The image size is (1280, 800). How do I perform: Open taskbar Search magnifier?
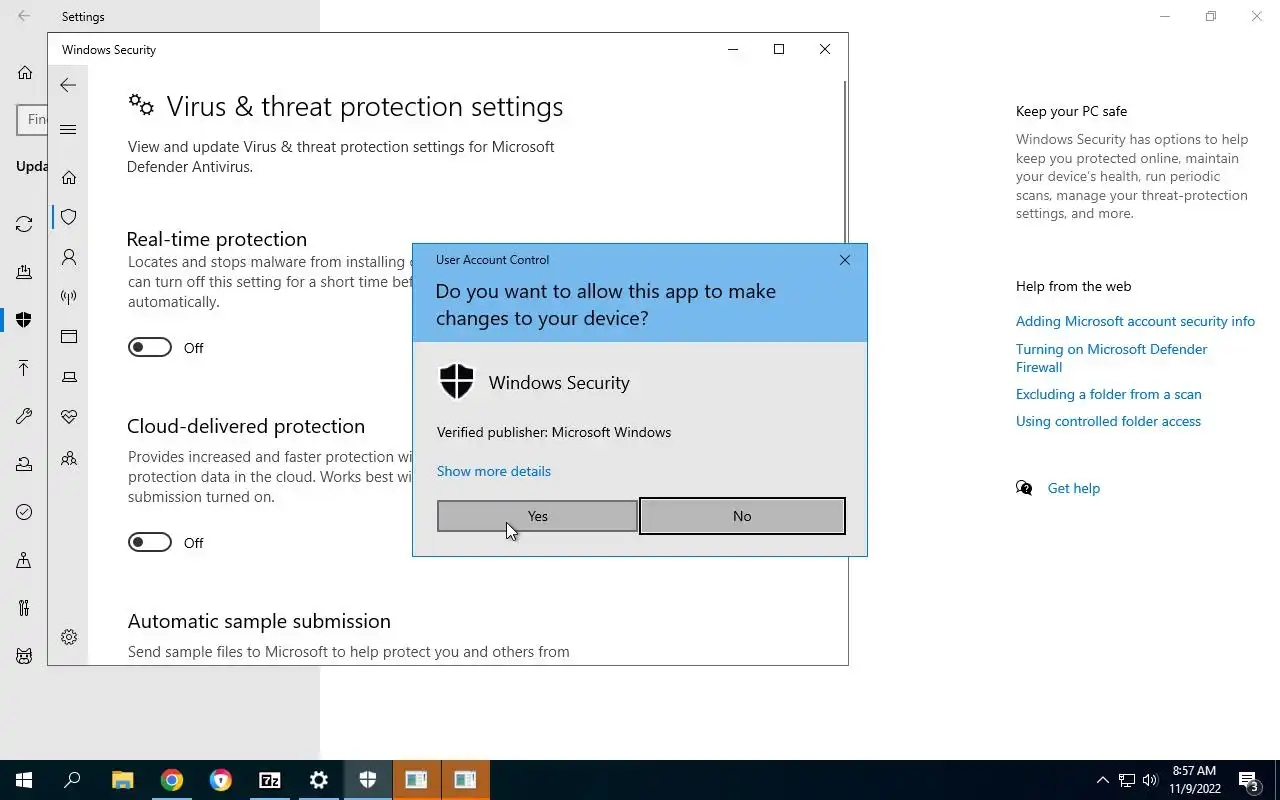(x=72, y=780)
